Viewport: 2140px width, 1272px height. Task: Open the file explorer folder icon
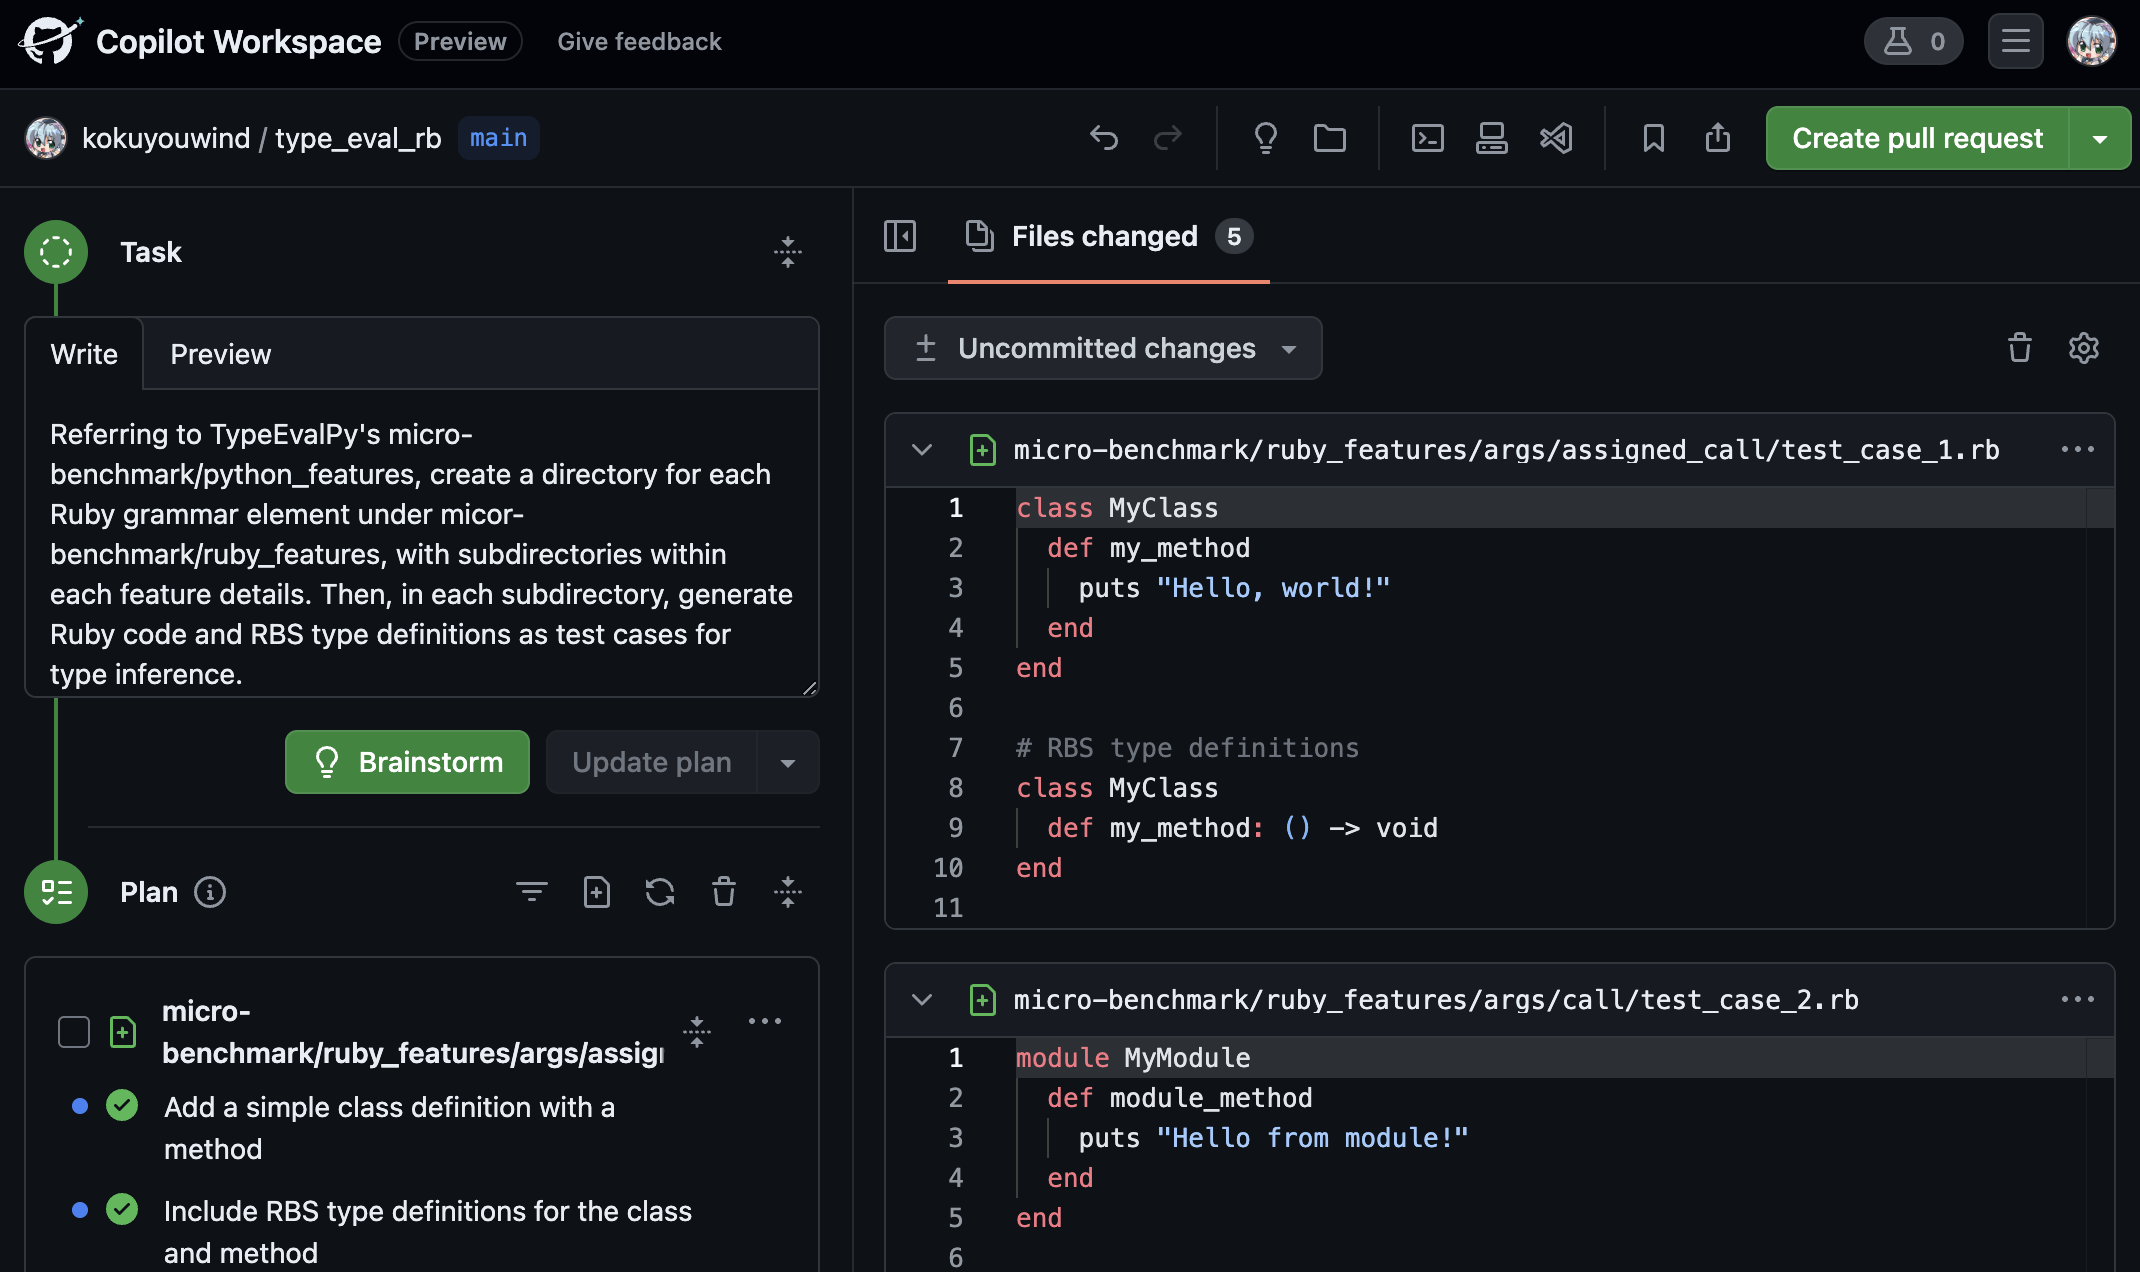(1329, 138)
